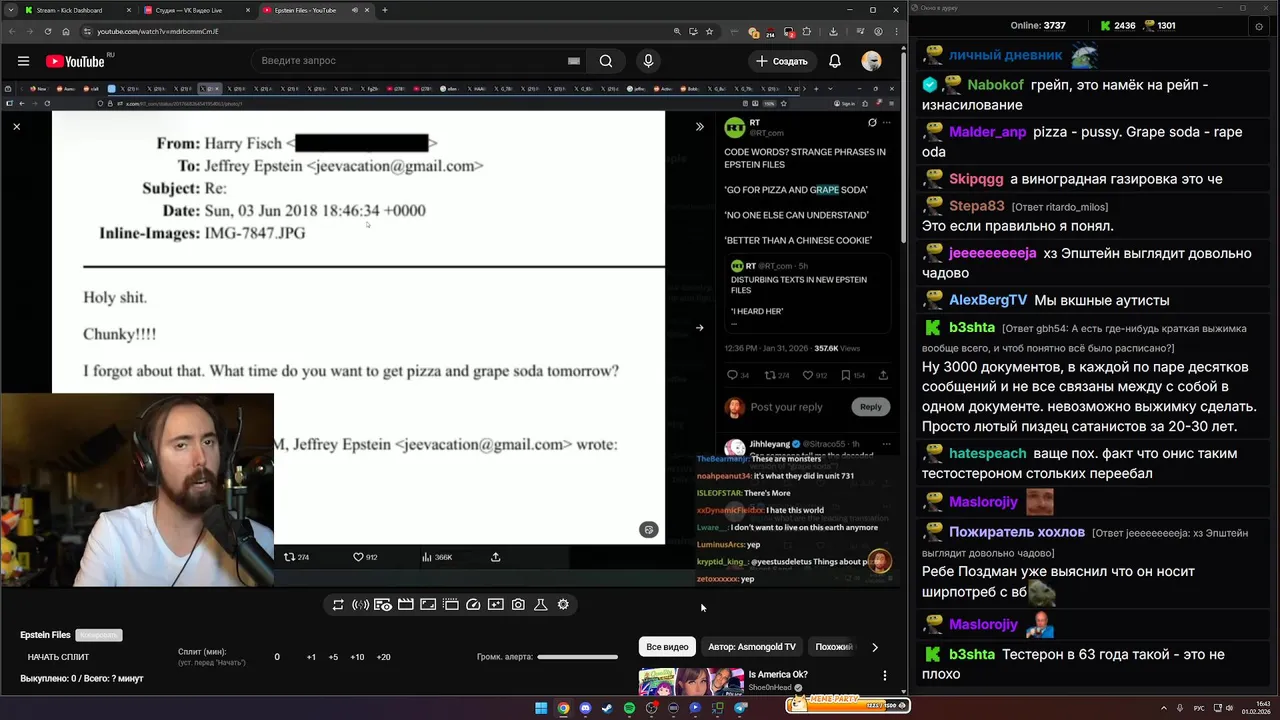
Task: Click AlexBergTV username in chat window
Action: click(988, 300)
